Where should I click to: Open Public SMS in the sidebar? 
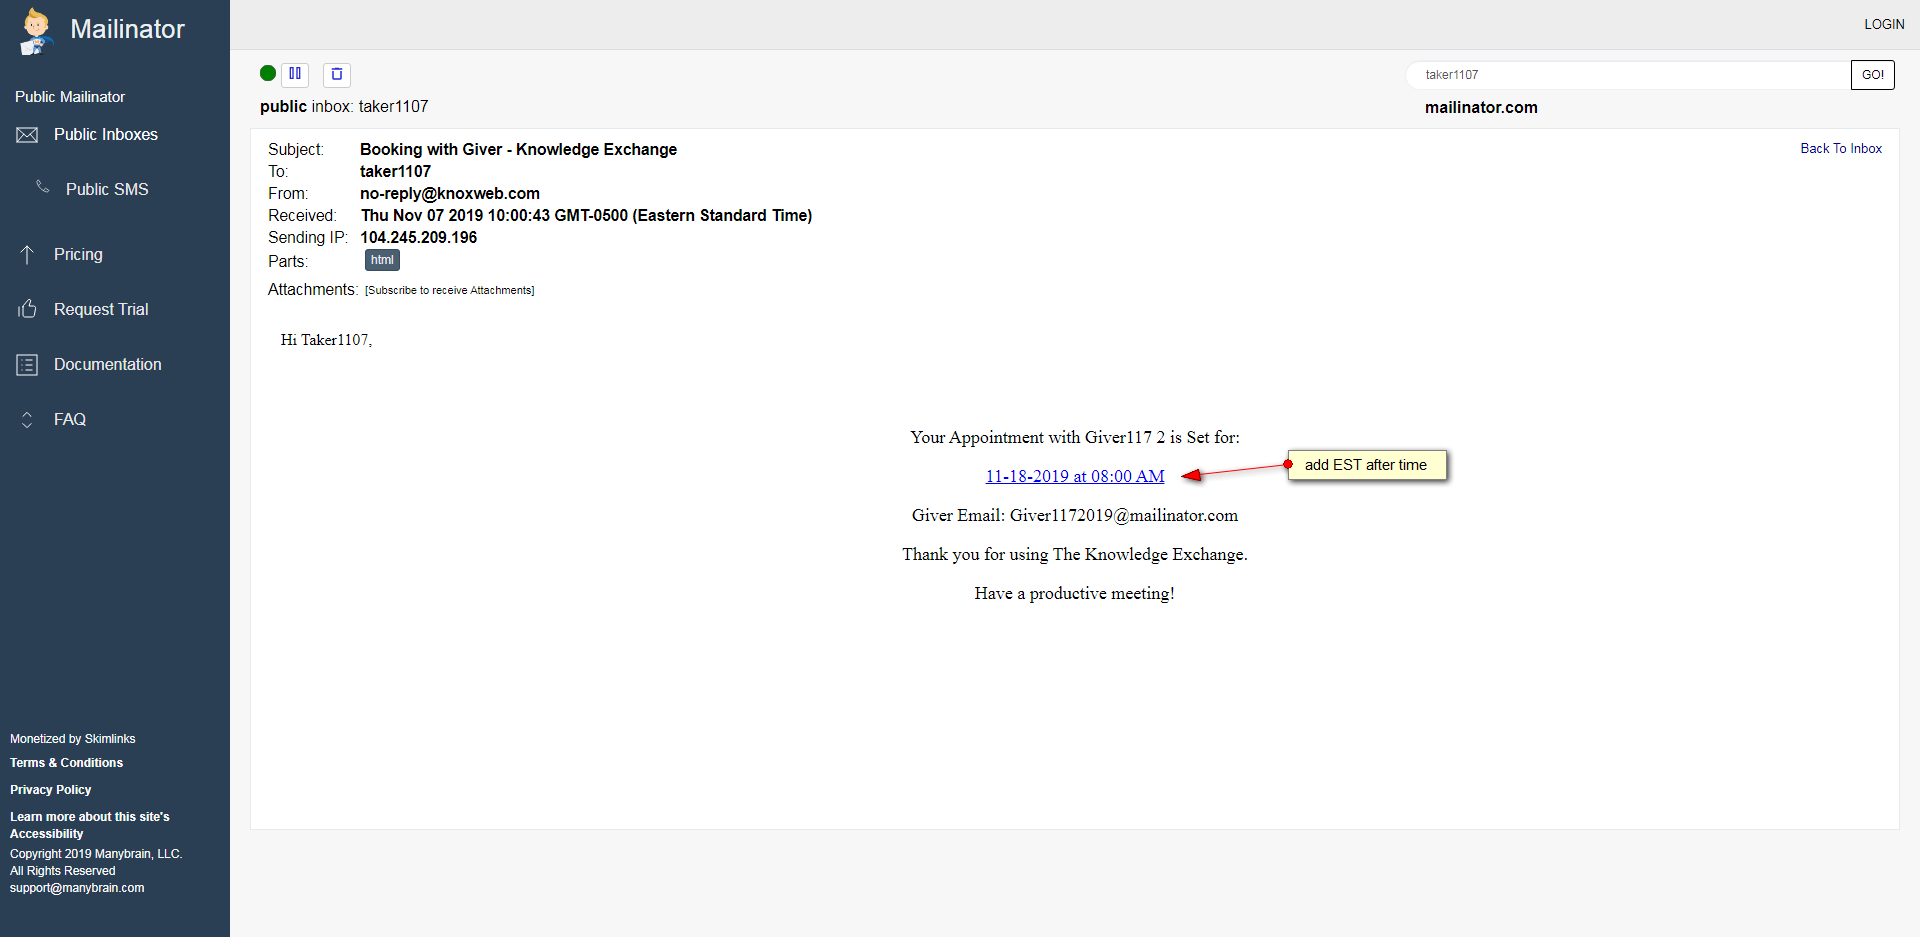(x=107, y=190)
